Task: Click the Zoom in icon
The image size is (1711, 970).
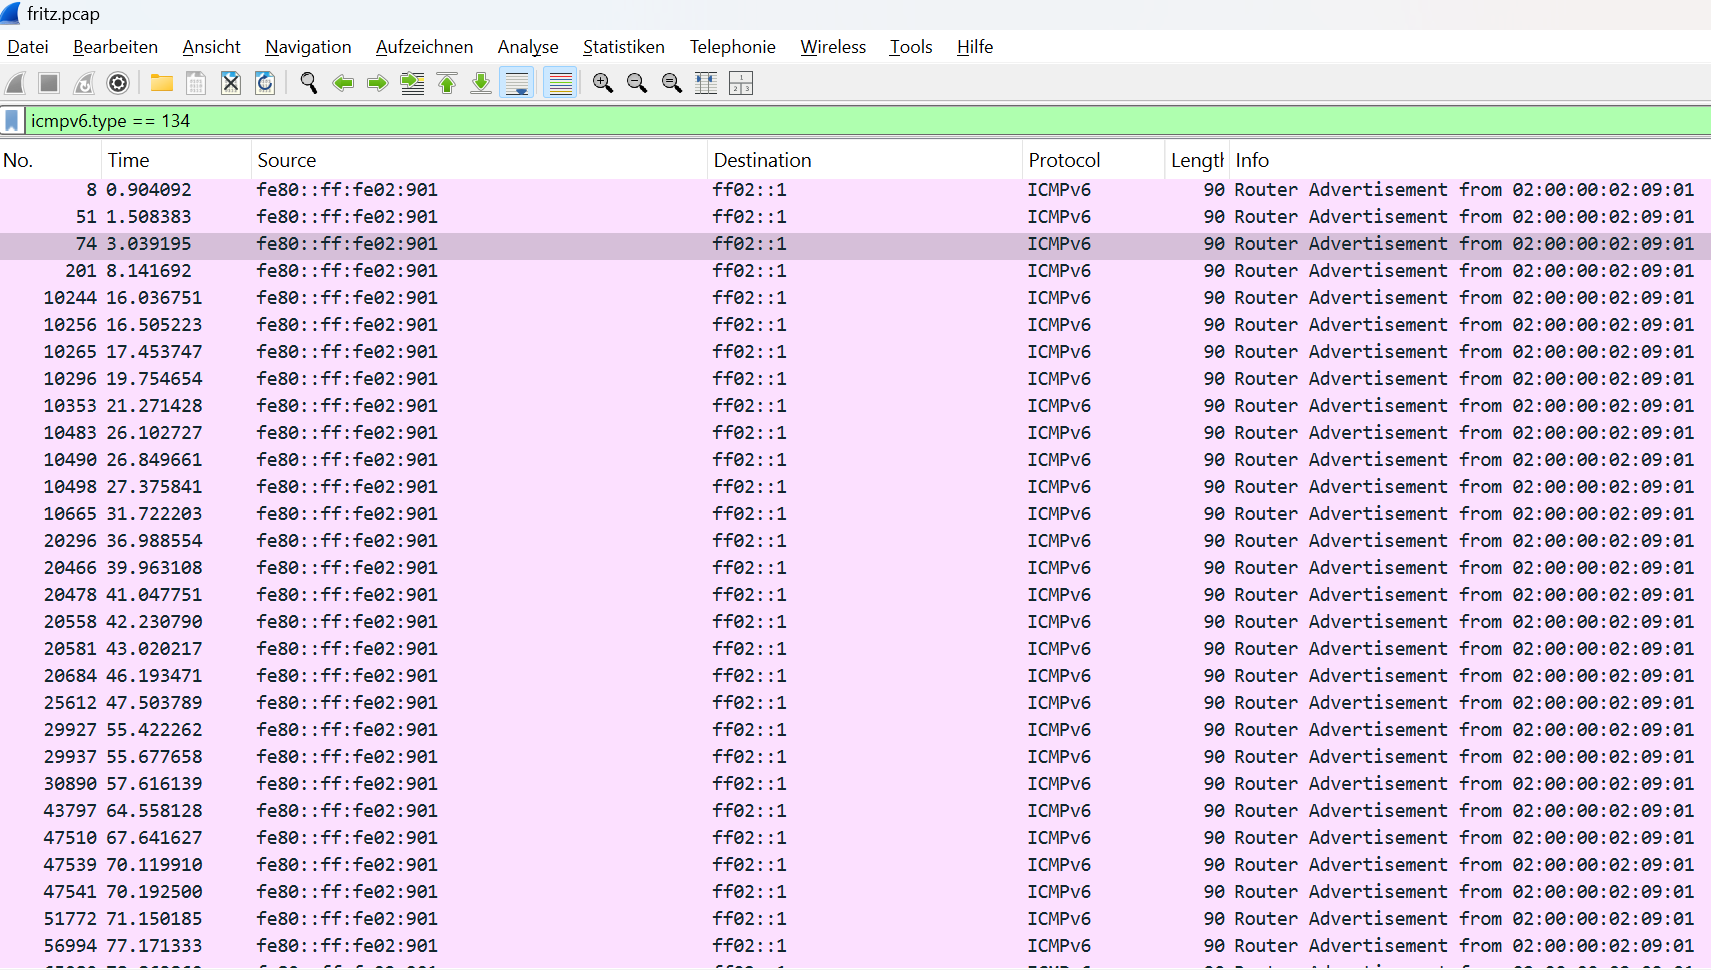Action: [x=603, y=83]
